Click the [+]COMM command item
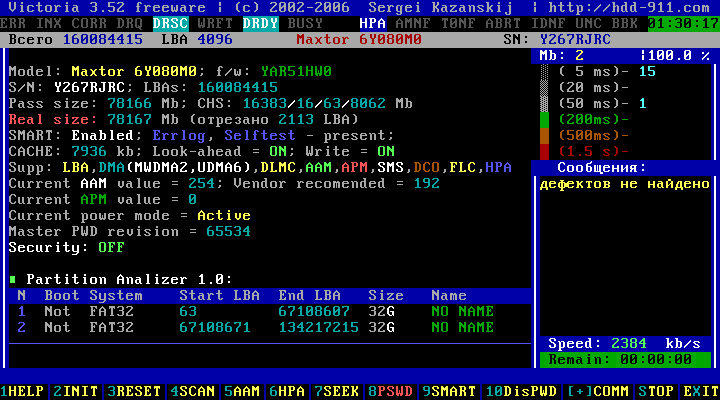The height and width of the screenshot is (400, 720). (x=597, y=391)
